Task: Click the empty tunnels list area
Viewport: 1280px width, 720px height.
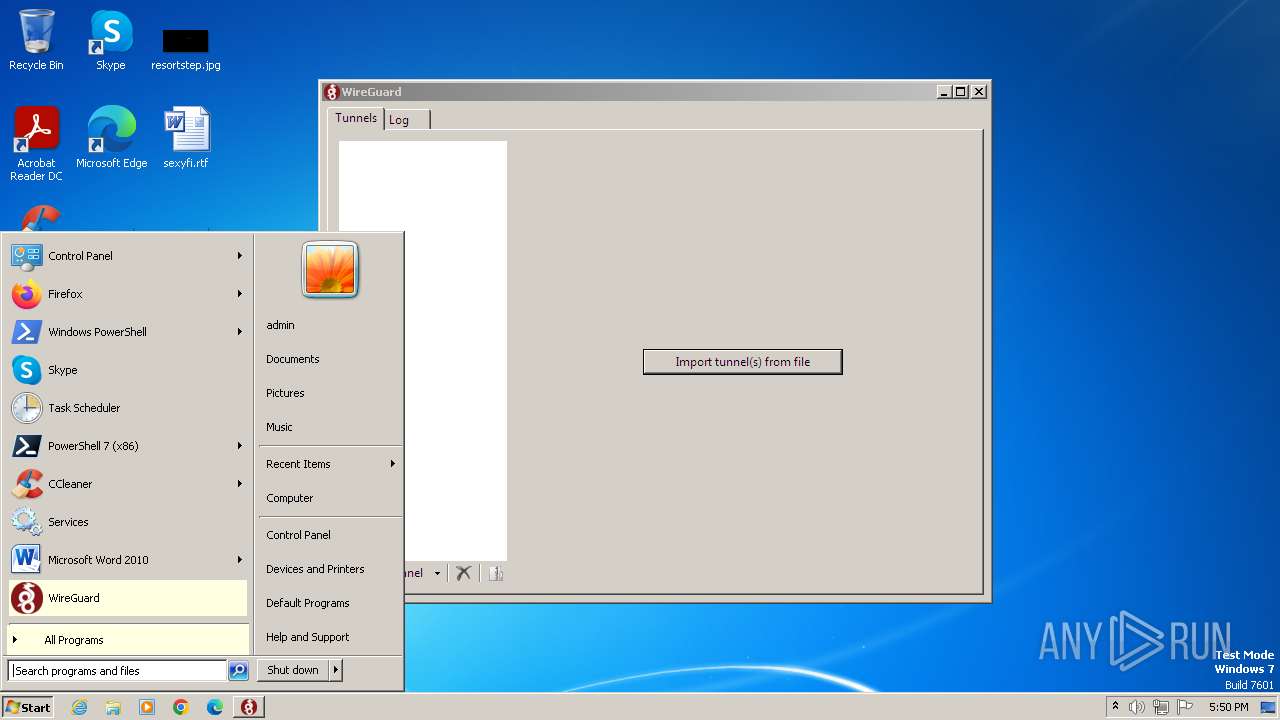Action: (x=423, y=350)
